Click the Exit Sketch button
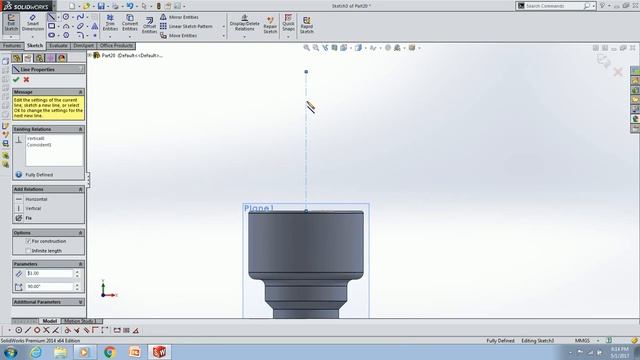640x360 pixels. click(x=11, y=23)
